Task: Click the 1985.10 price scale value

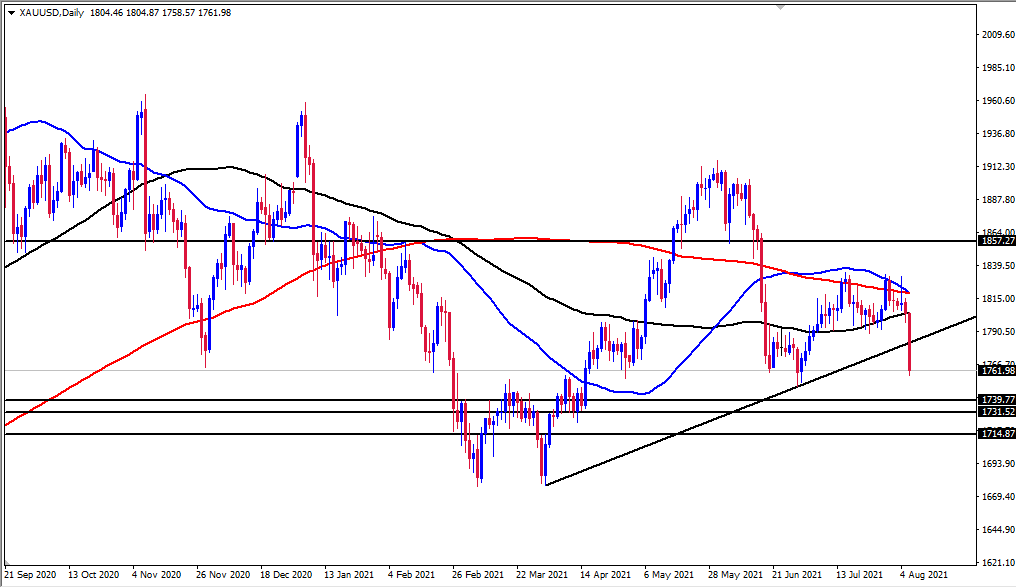Action: [999, 67]
